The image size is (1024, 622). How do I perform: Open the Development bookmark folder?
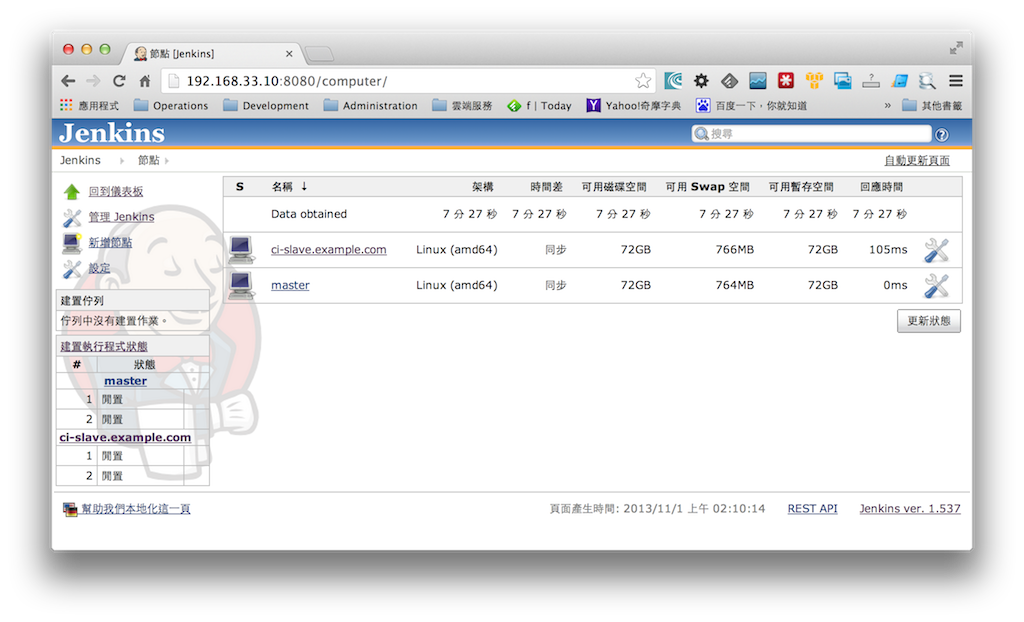[x=266, y=106]
